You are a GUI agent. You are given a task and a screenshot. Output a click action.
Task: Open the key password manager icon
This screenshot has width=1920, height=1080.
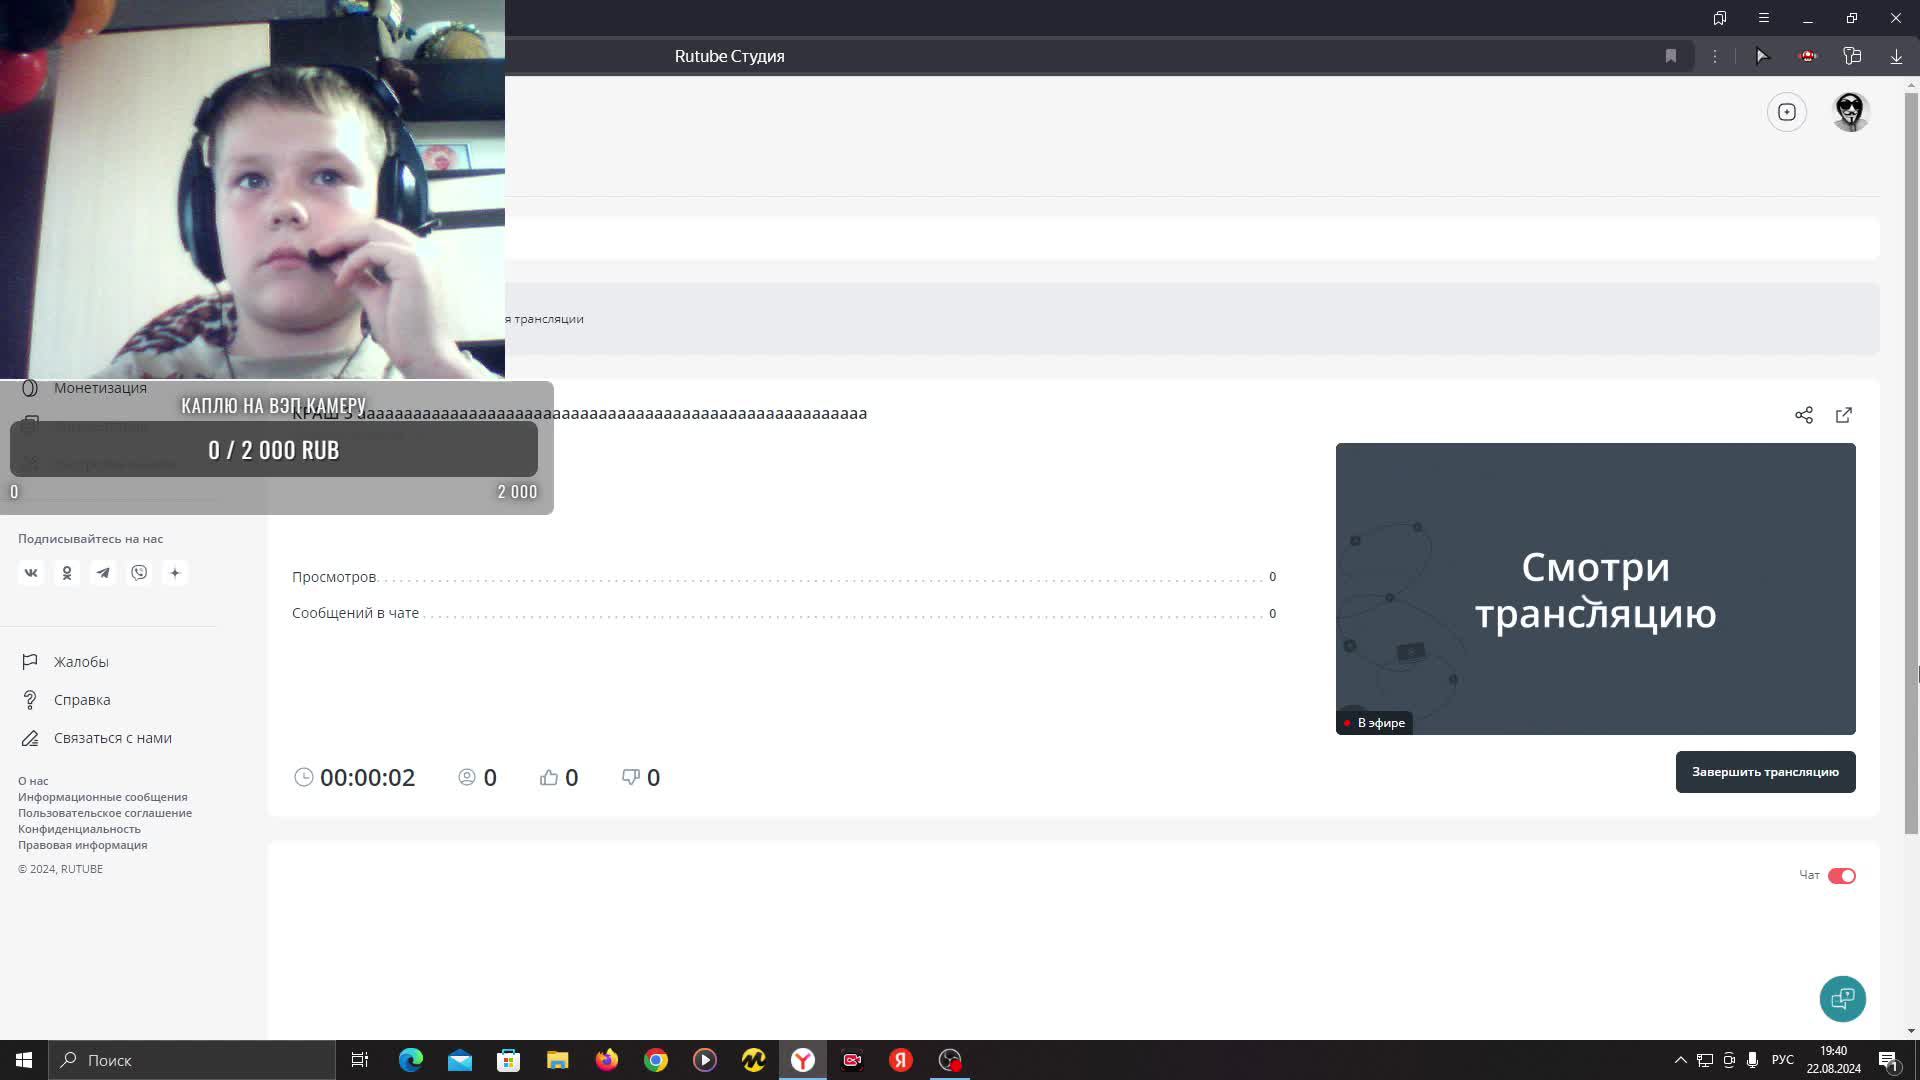pos(1852,56)
